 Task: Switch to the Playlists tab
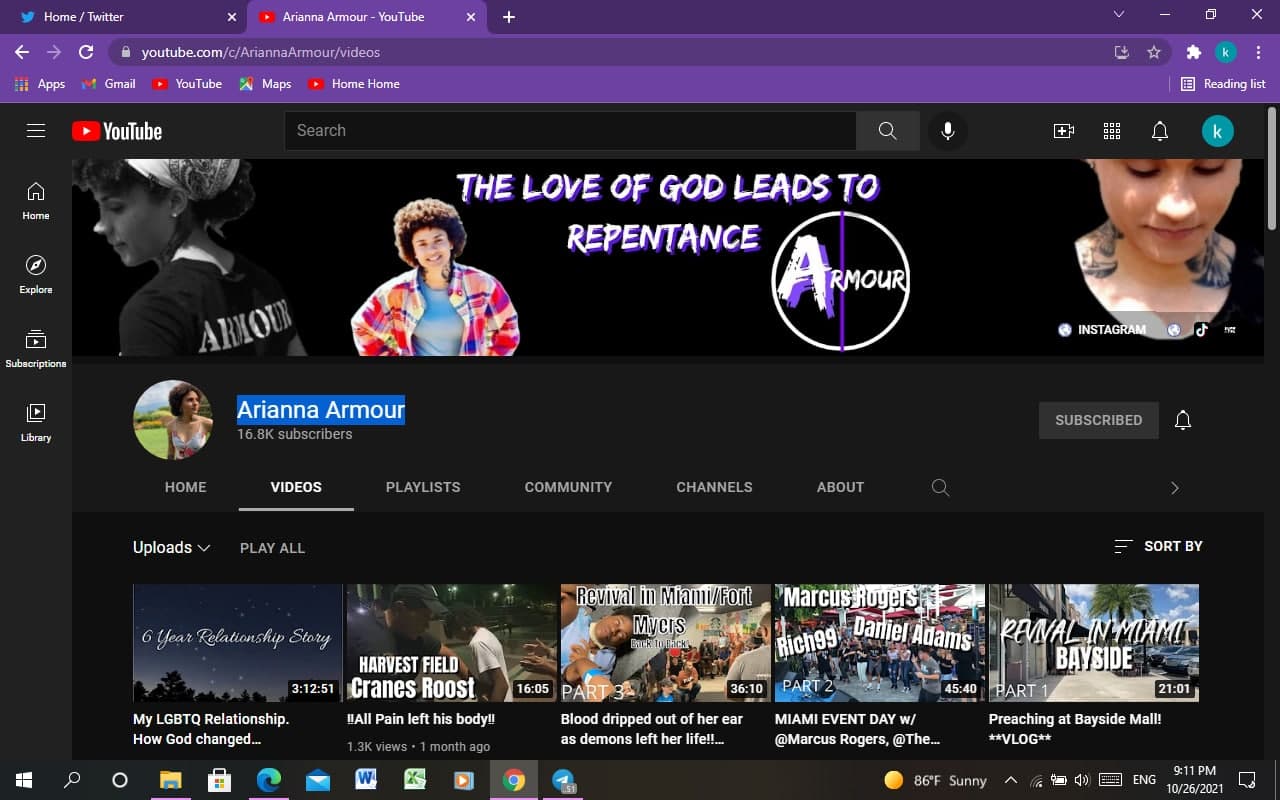(x=423, y=487)
